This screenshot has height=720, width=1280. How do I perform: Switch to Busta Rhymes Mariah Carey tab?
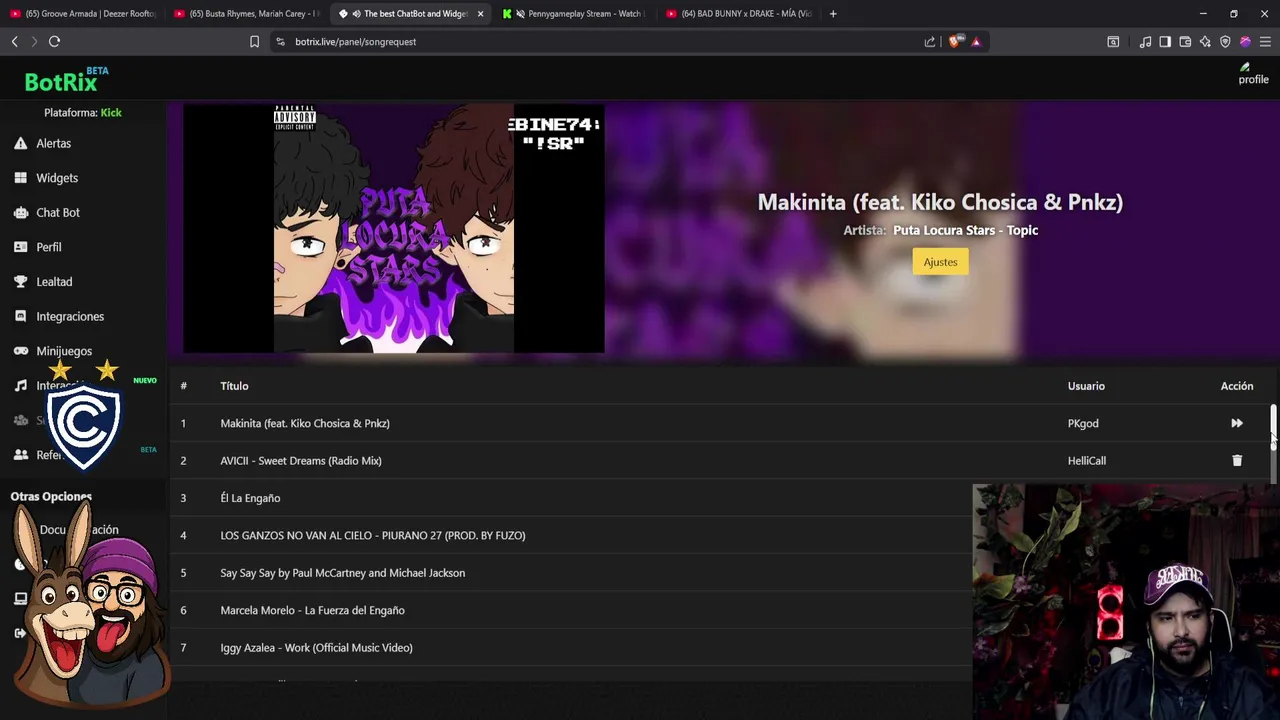246,14
